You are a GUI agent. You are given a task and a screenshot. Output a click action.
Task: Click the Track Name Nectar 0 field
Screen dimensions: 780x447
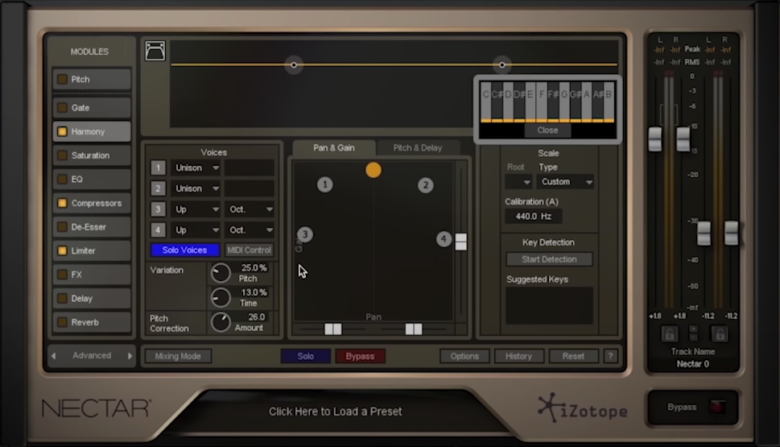(692, 364)
